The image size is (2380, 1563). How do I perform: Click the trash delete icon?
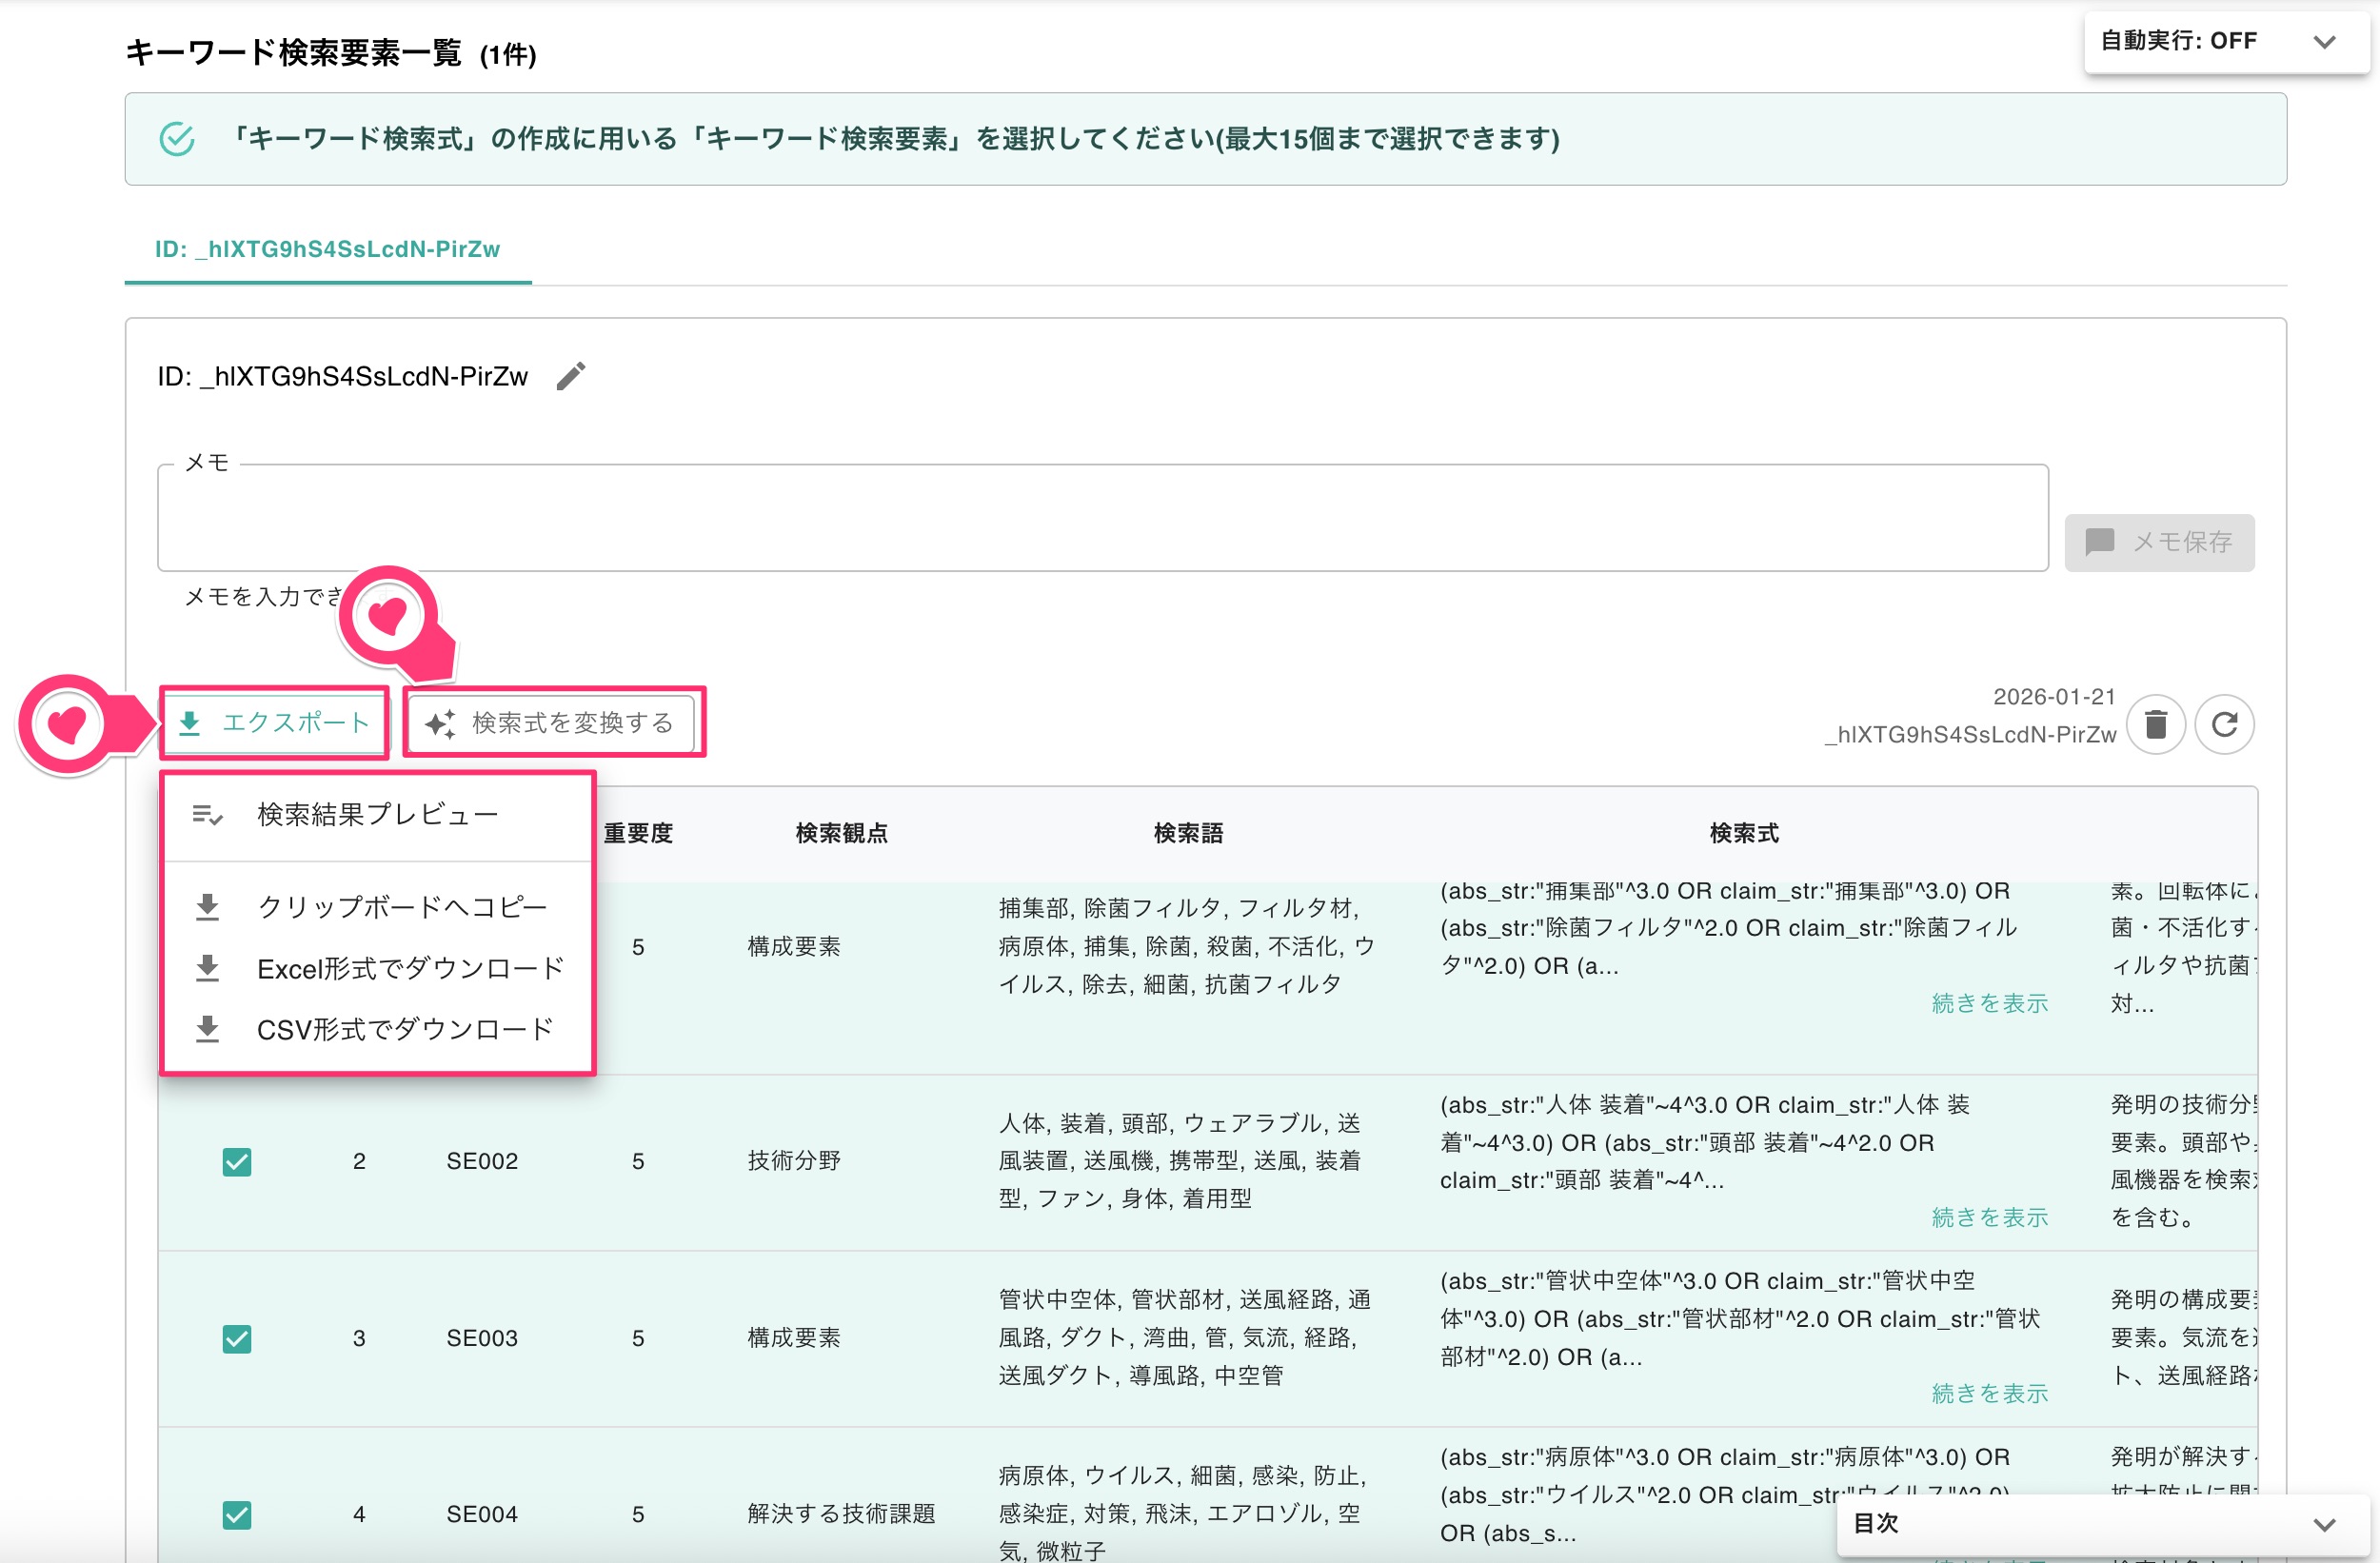(x=2156, y=724)
